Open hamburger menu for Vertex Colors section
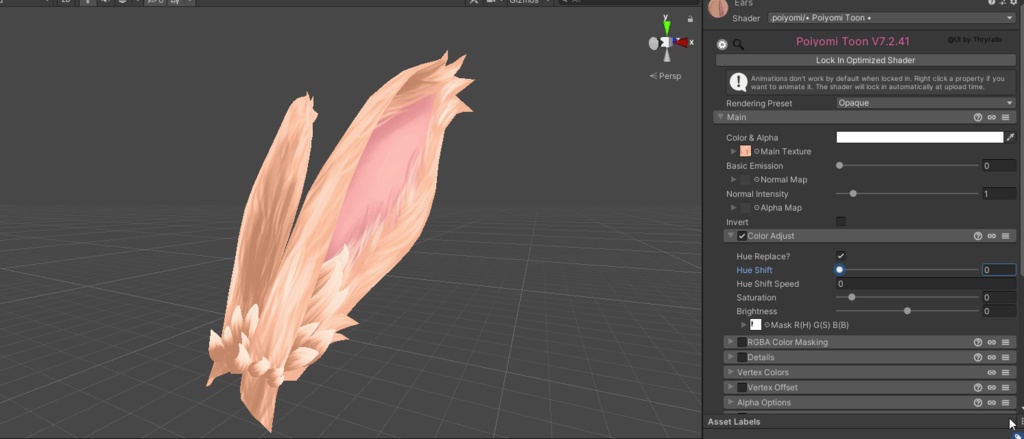The width and height of the screenshot is (1024, 439). click(x=1005, y=372)
